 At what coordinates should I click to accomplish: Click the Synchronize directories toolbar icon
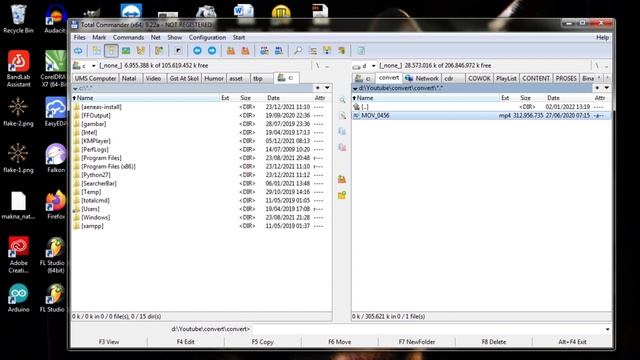tap(327, 51)
